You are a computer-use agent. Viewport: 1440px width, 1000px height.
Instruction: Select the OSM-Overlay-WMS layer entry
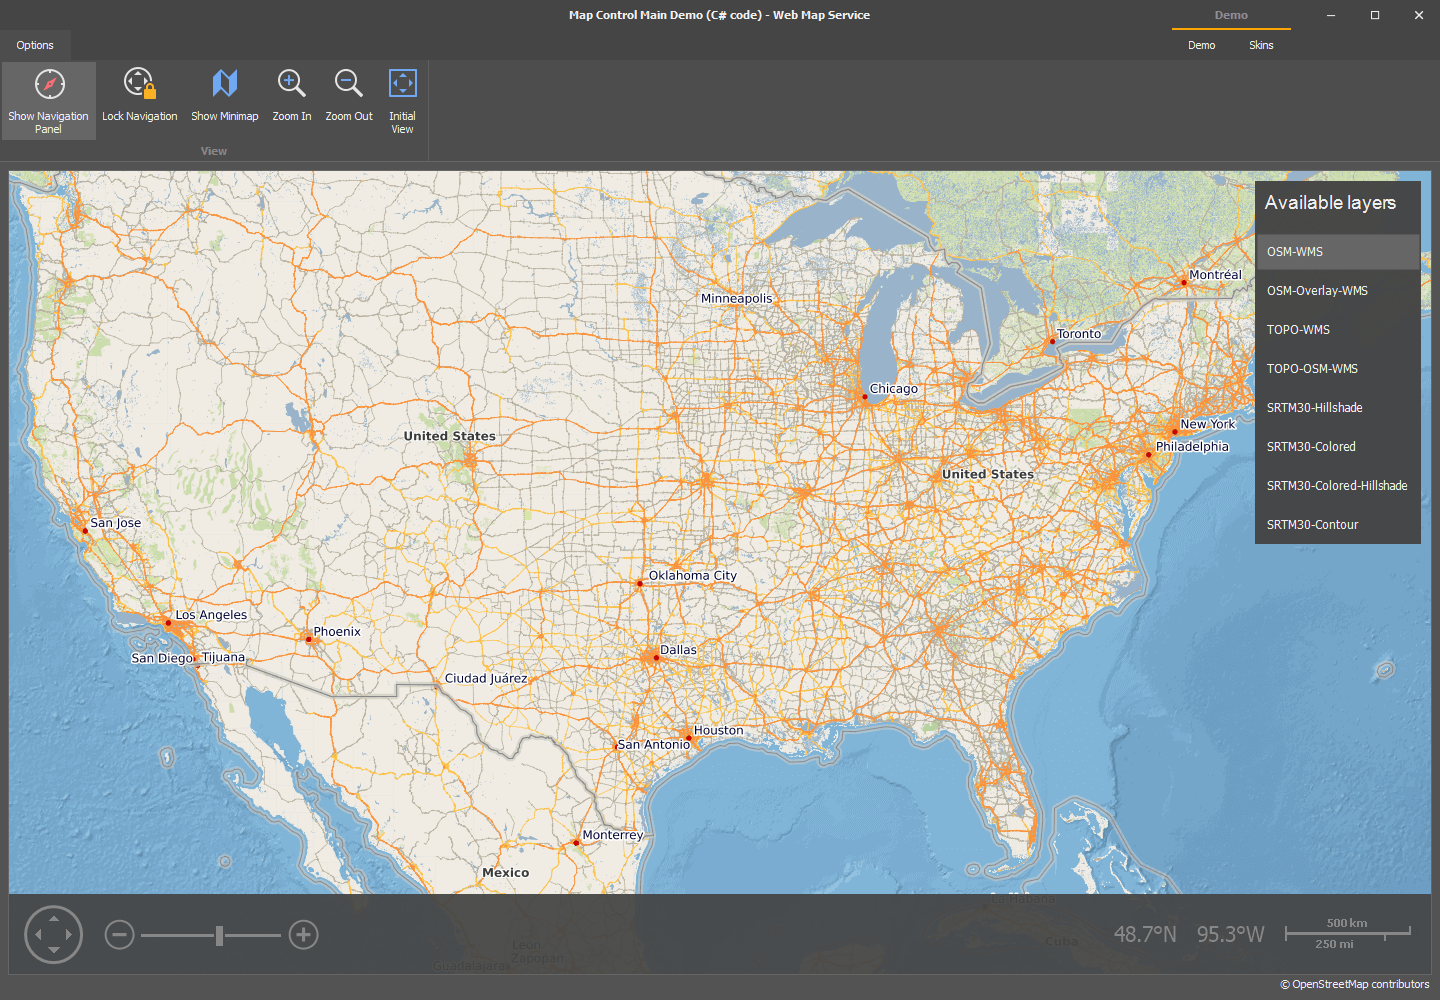pyautogui.click(x=1317, y=290)
